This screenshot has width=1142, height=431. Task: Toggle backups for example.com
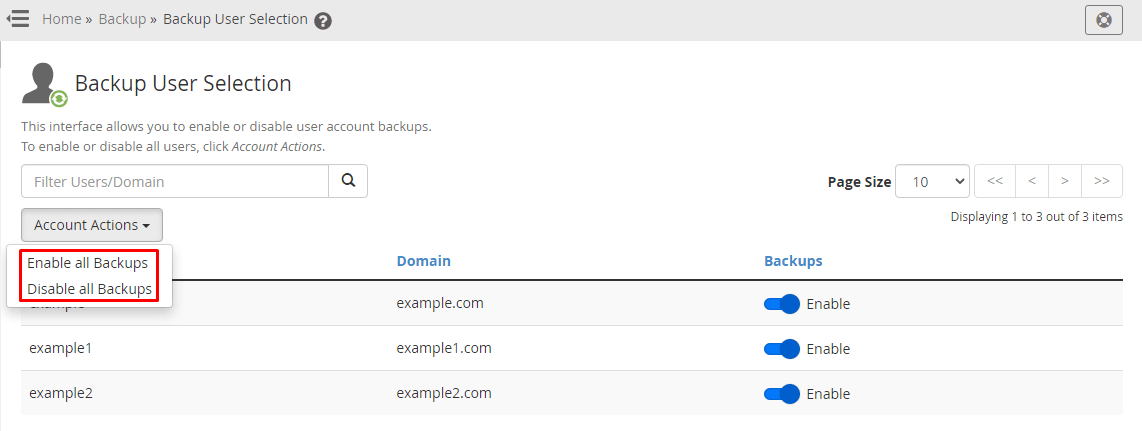(781, 304)
